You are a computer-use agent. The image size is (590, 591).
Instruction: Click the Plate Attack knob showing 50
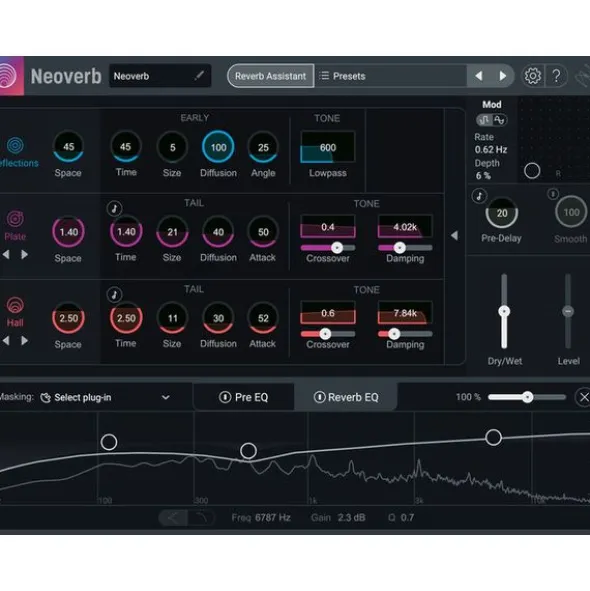point(263,232)
